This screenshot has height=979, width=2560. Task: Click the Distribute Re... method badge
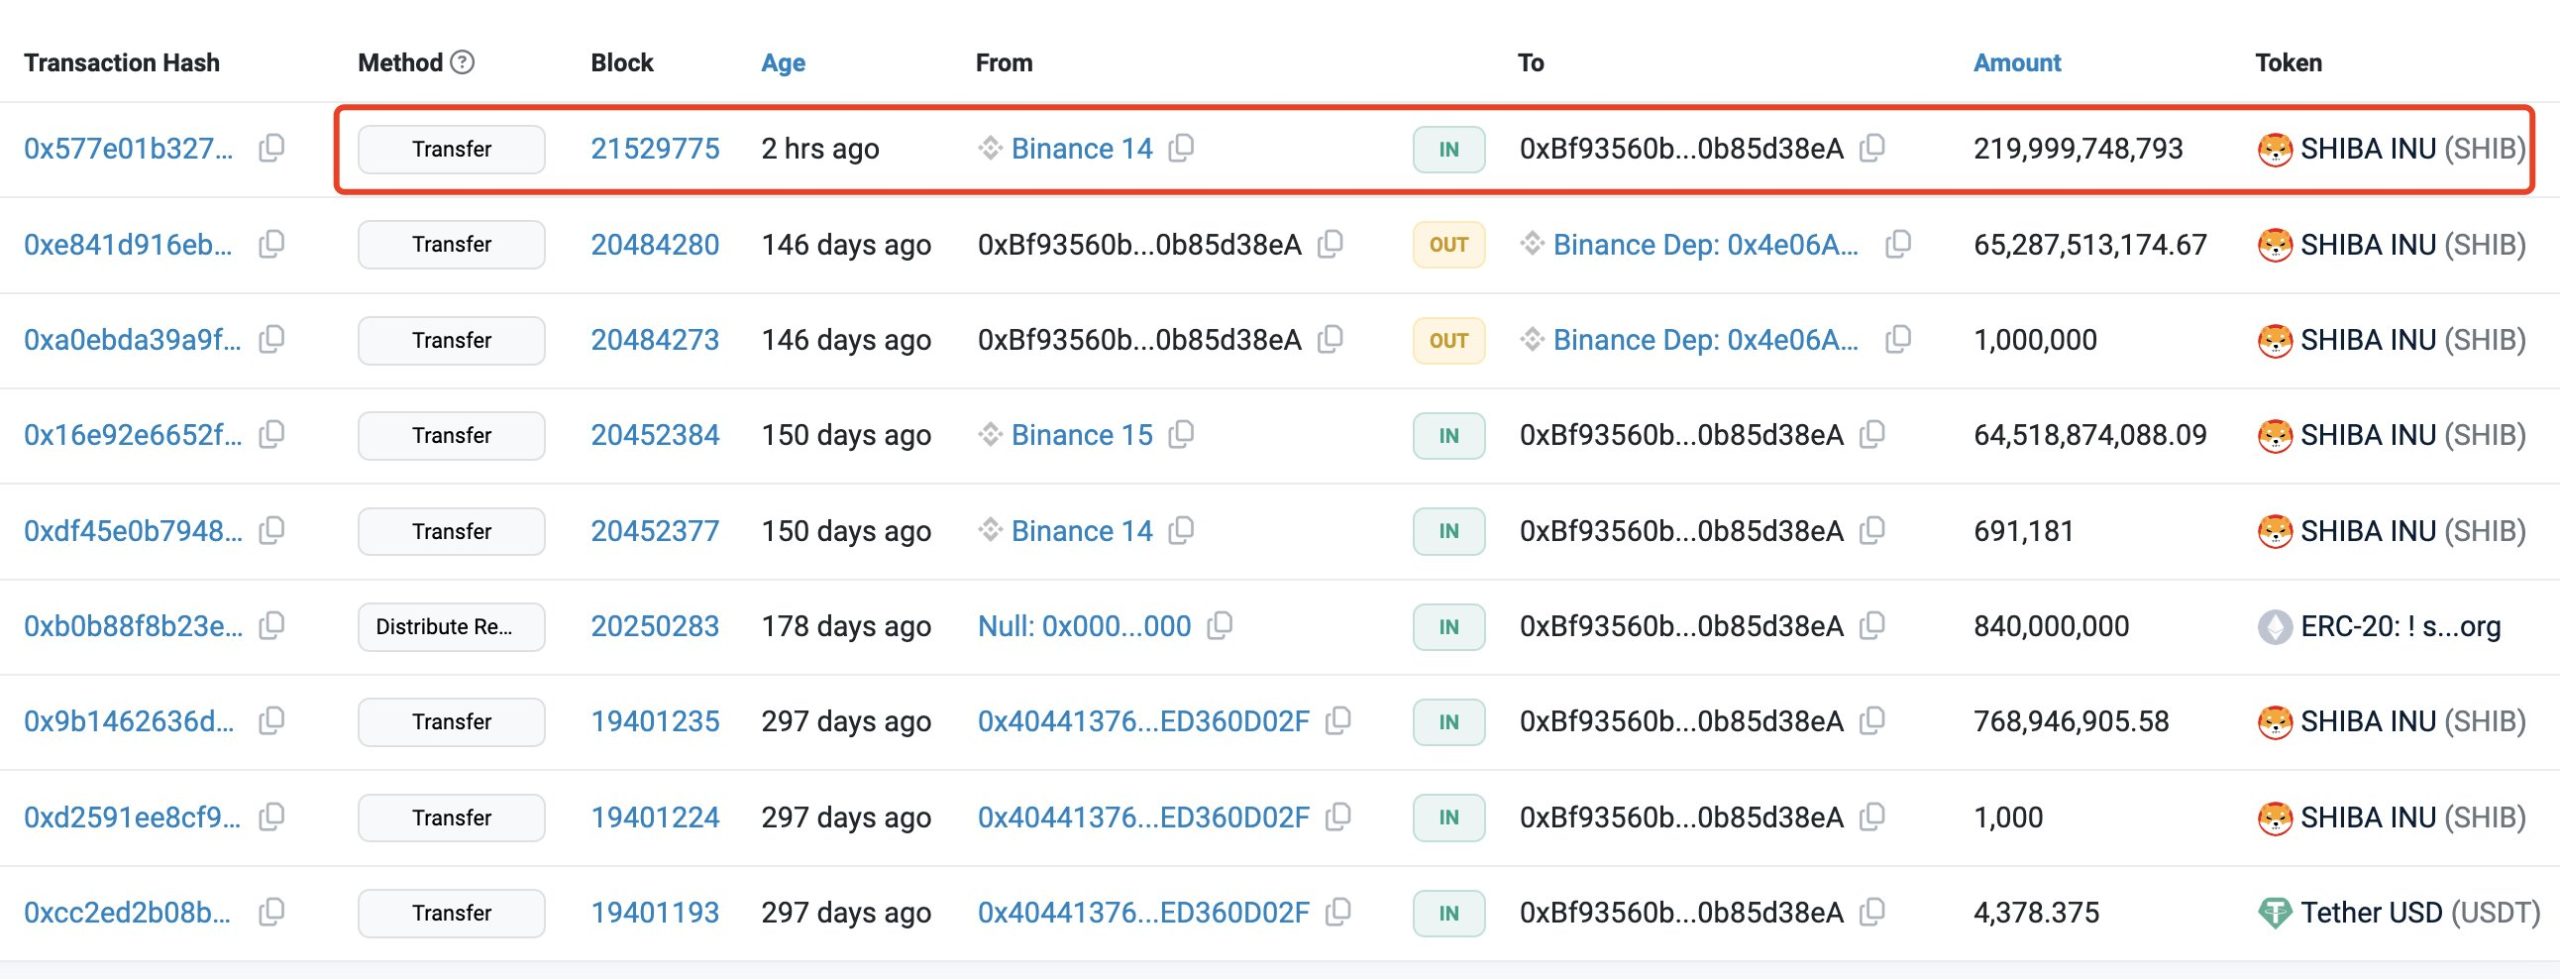click(x=451, y=627)
